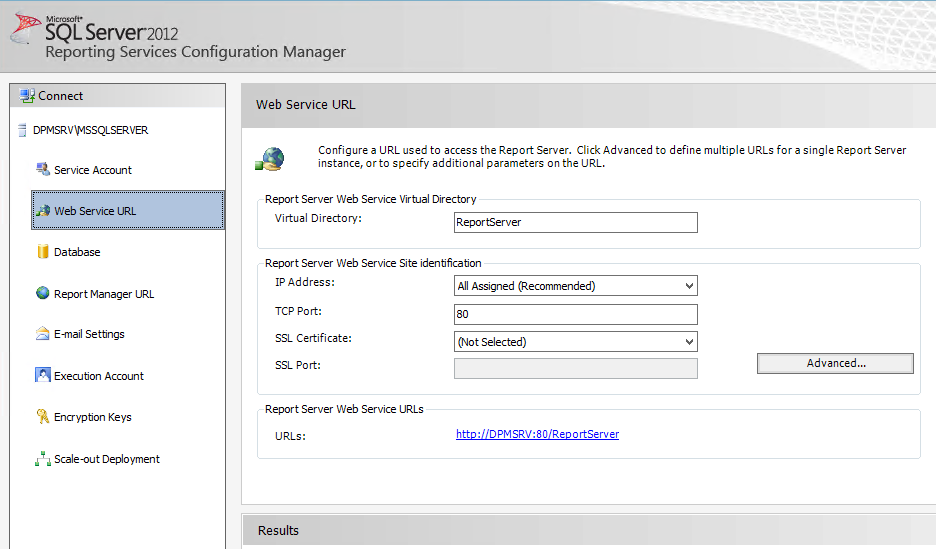
Task: Click the Web Service URL page title
Action: click(306, 105)
